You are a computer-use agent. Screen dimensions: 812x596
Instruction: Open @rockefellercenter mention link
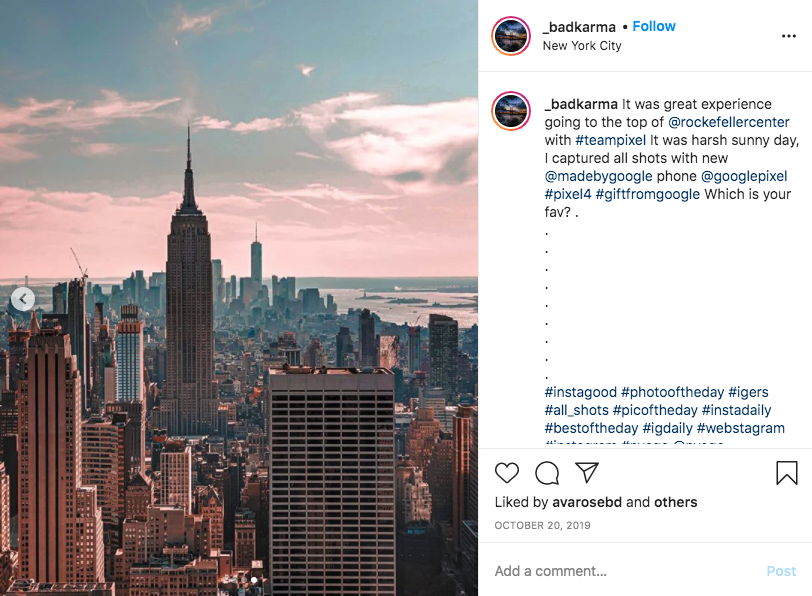click(729, 122)
